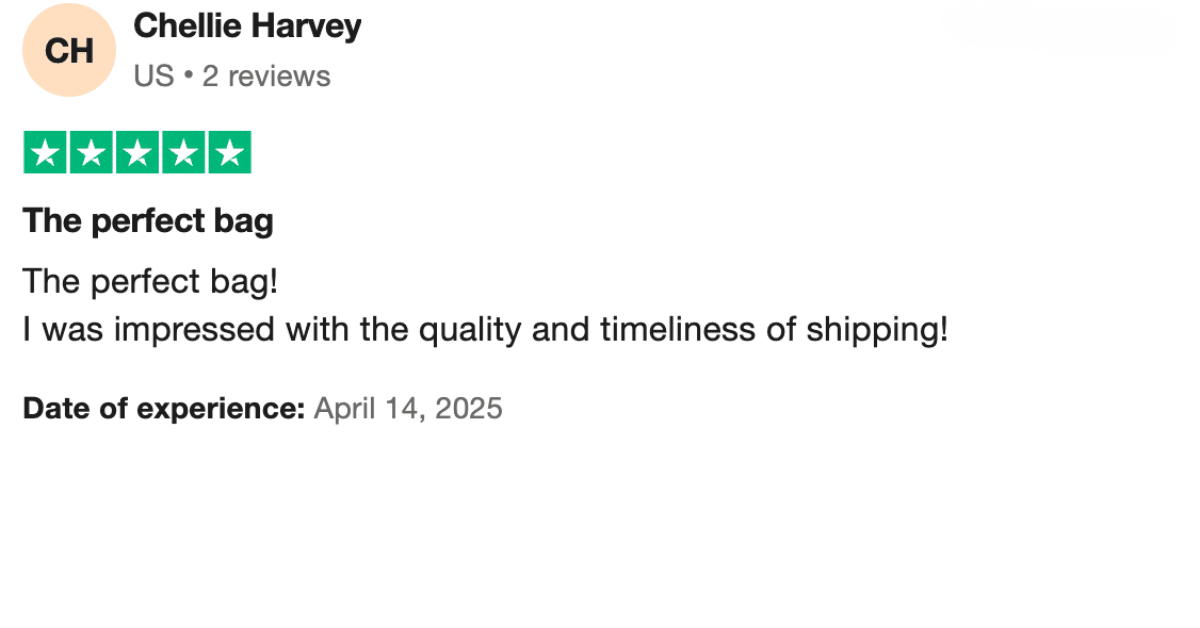This screenshot has height=628, width=1200.
Task: Click the US country label
Action: tap(154, 76)
